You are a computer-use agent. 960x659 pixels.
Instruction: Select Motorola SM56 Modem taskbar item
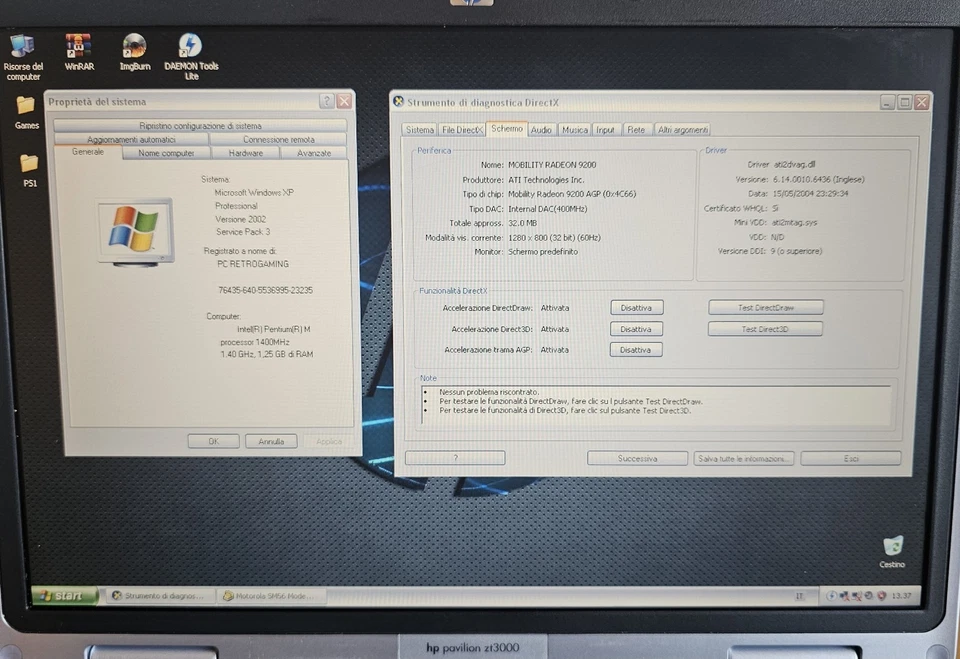(x=272, y=595)
